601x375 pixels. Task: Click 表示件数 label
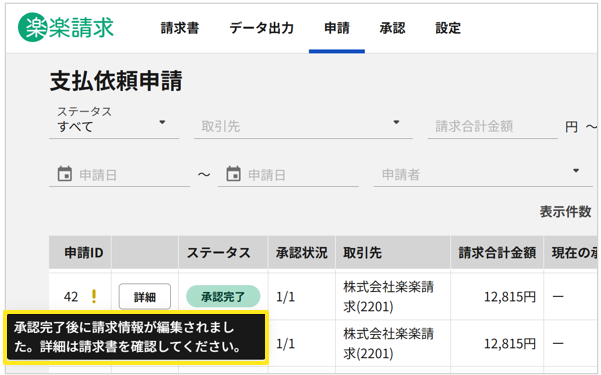[565, 211]
